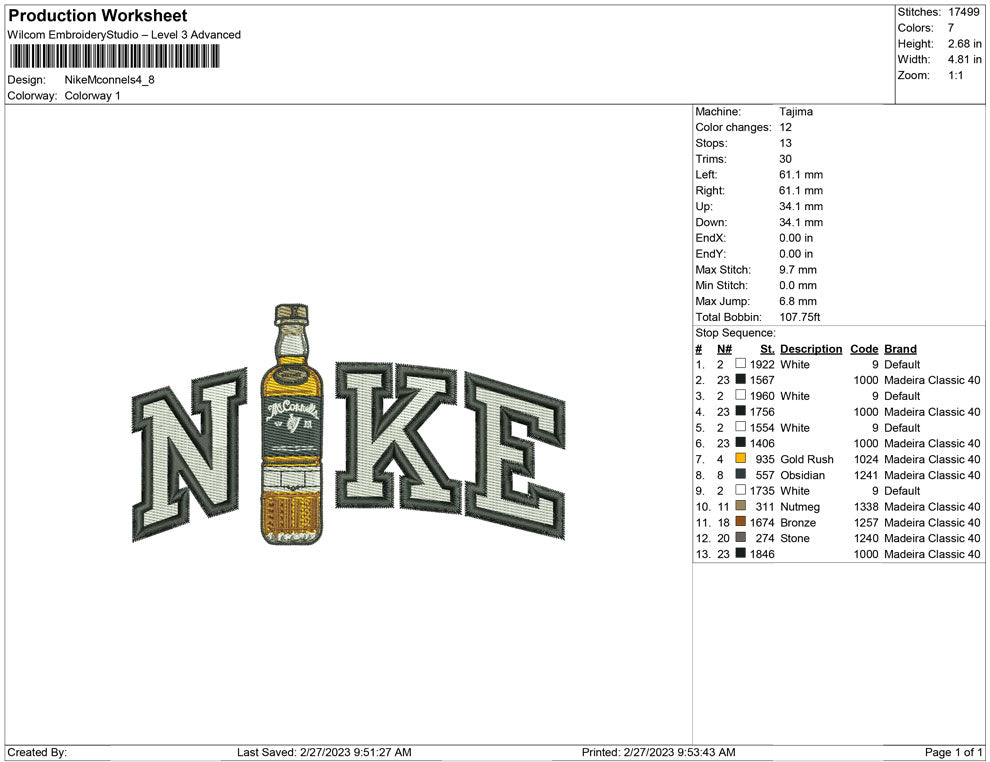The image size is (990, 762).
Task: Click the Up value '34.1 mm'
Action: (x=801, y=206)
